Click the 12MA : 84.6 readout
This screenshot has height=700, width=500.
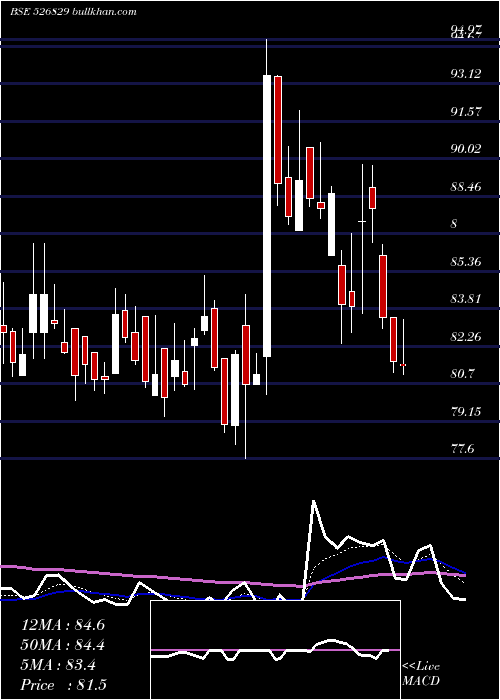63,625
